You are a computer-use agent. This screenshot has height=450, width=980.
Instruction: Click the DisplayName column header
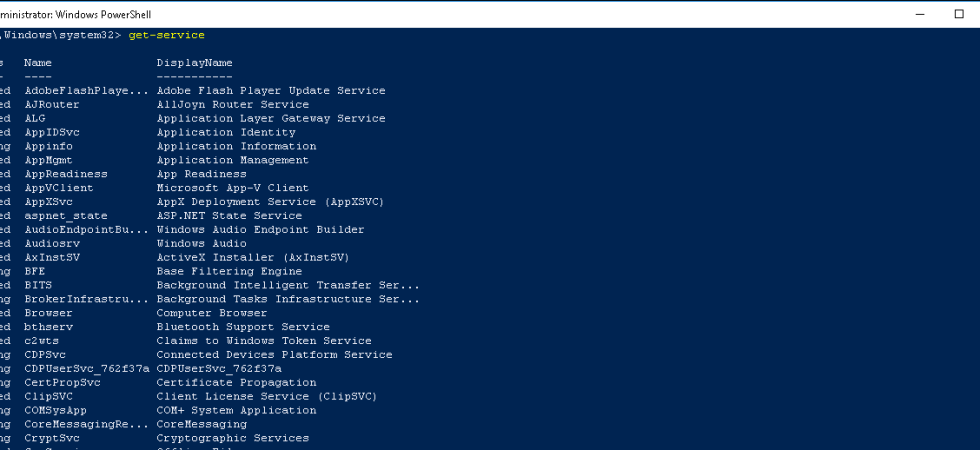click(x=194, y=62)
